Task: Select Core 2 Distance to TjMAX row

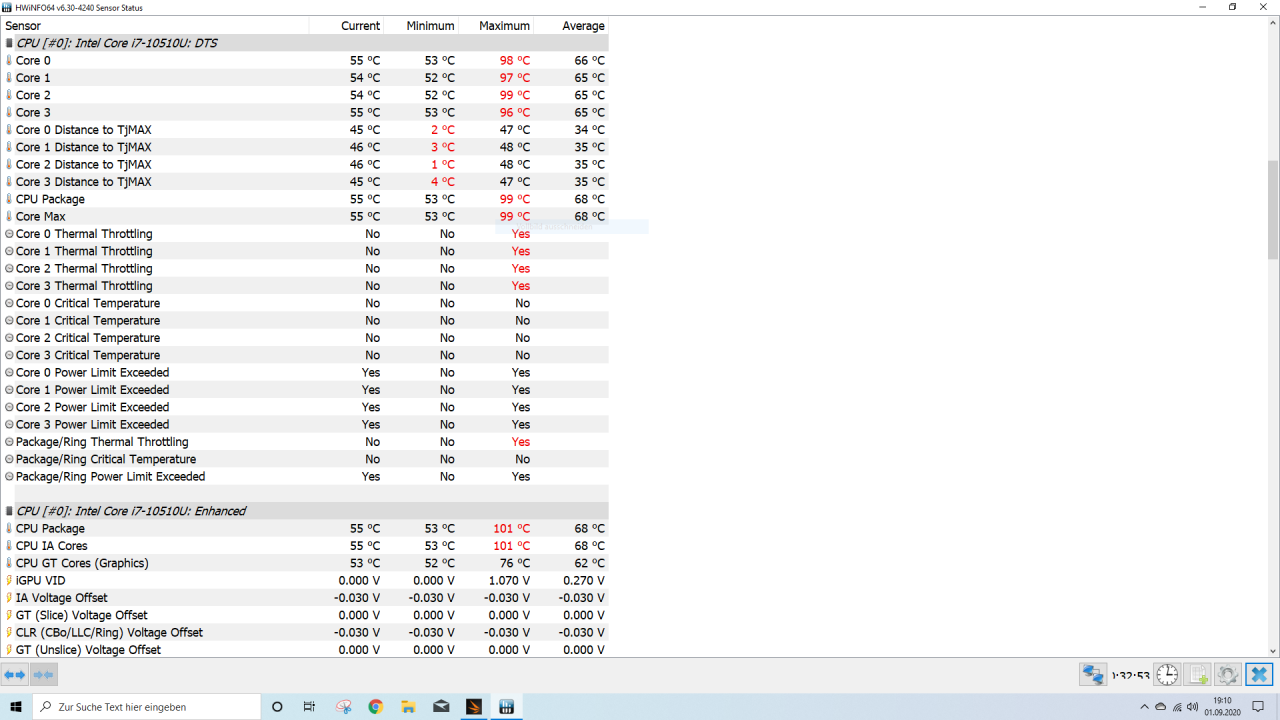Action: coord(304,164)
